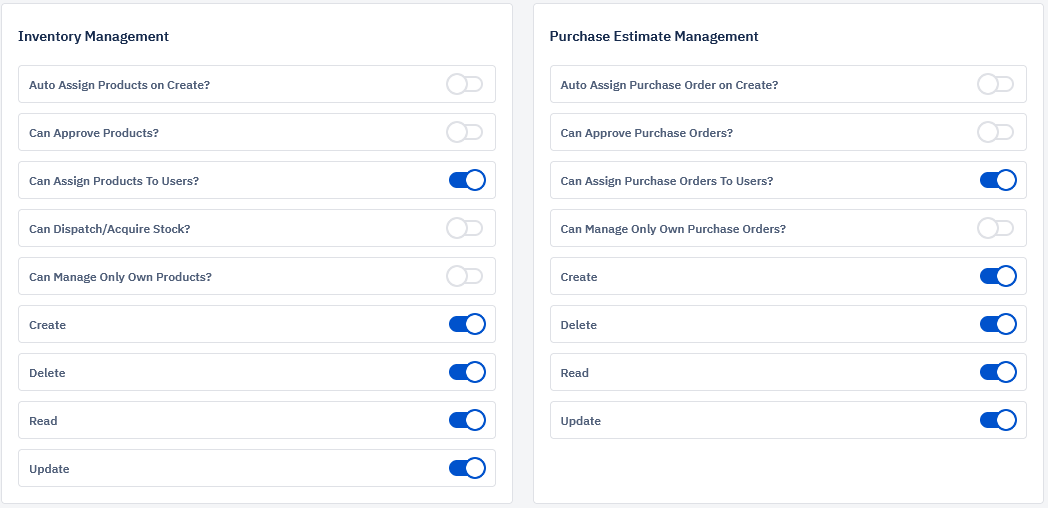Toggle off Purchase Estimate Read permission
The image size is (1048, 508).
[x=999, y=372]
